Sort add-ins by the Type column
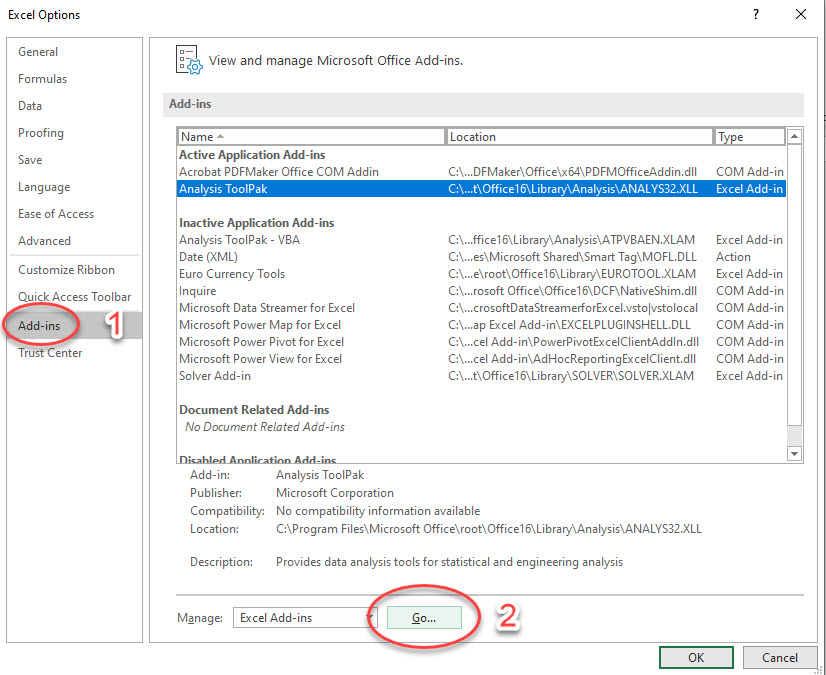Screen dimensions: 826x675 [x=749, y=136]
